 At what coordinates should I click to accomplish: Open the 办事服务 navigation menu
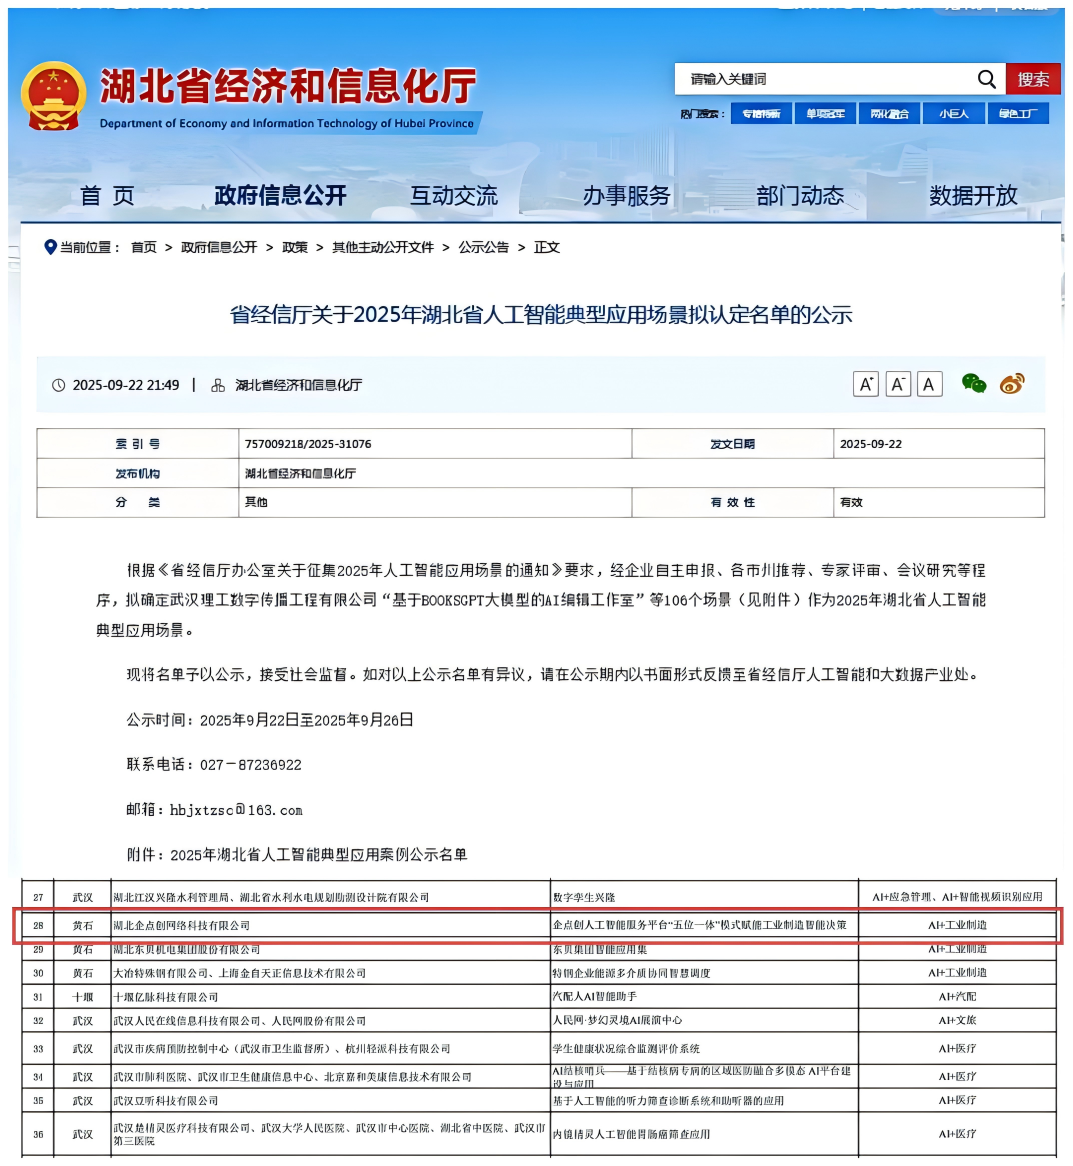pyautogui.click(x=627, y=195)
